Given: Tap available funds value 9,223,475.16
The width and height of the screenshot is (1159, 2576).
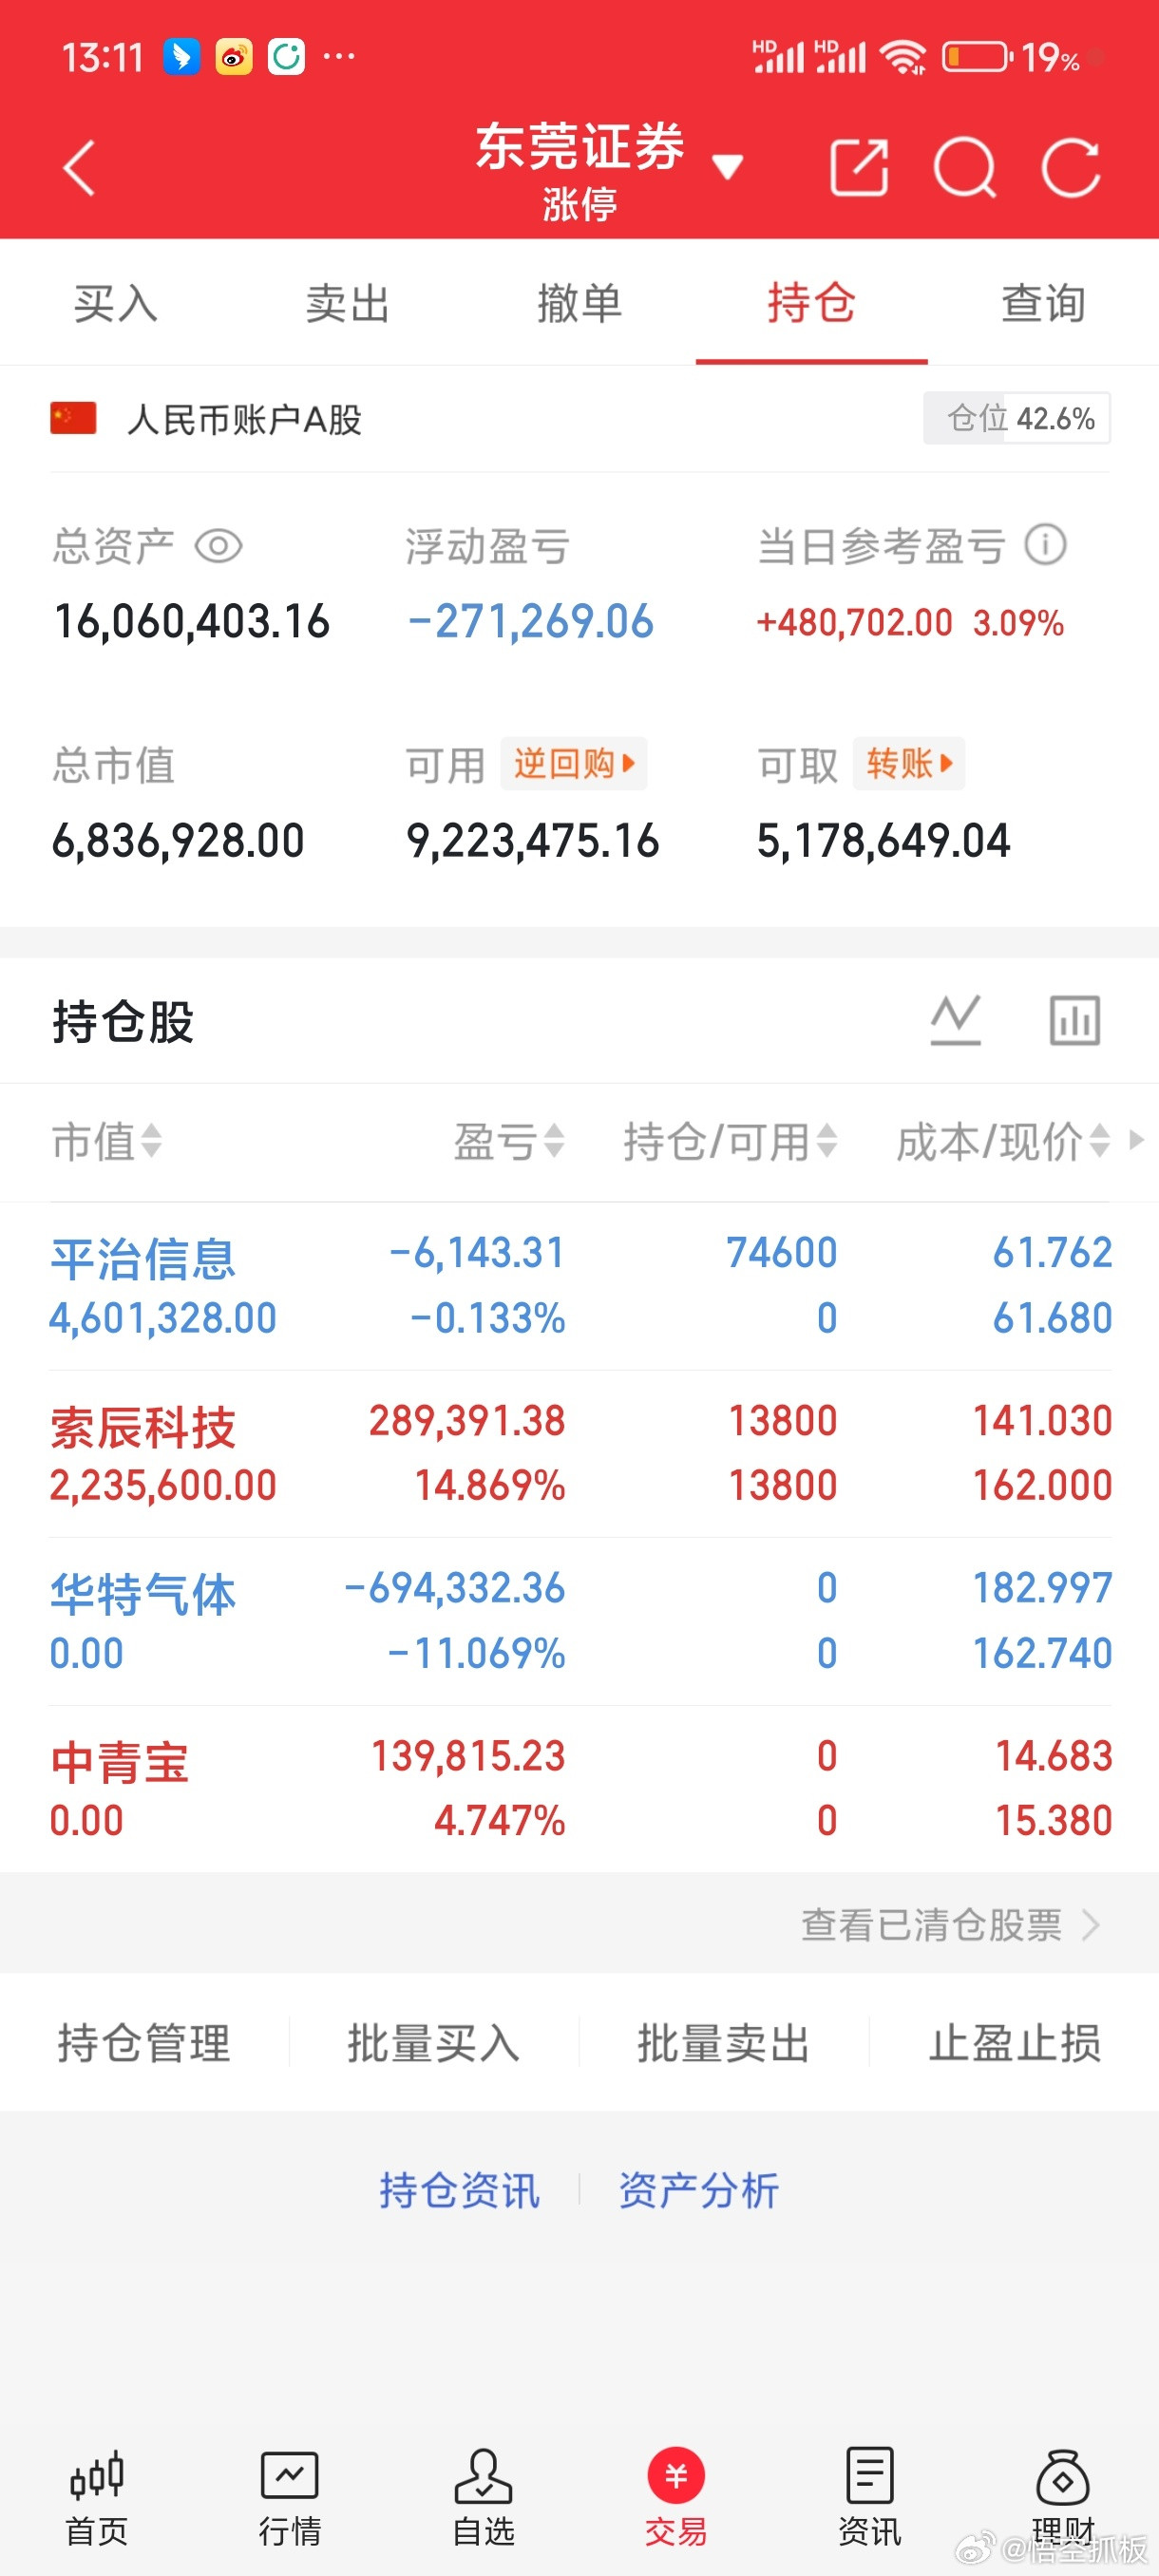Looking at the screenshot, I should tap(533, 840).
